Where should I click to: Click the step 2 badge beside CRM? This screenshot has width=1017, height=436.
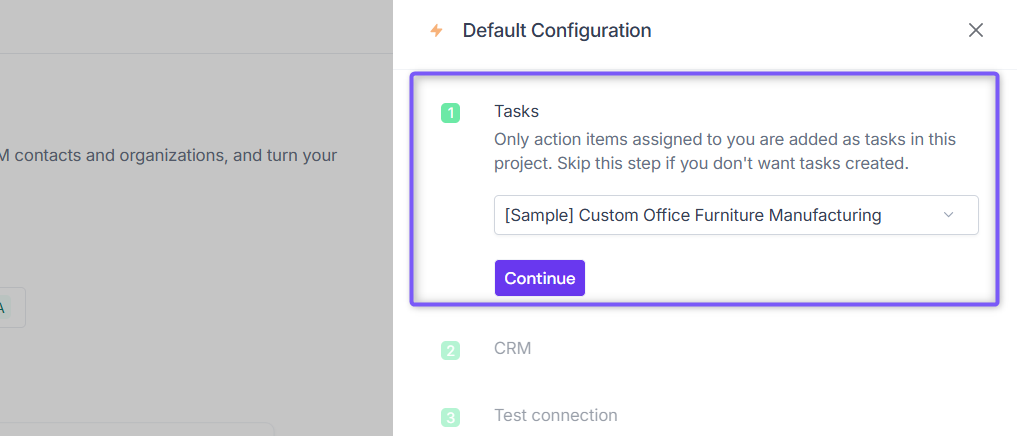[450, 350]
